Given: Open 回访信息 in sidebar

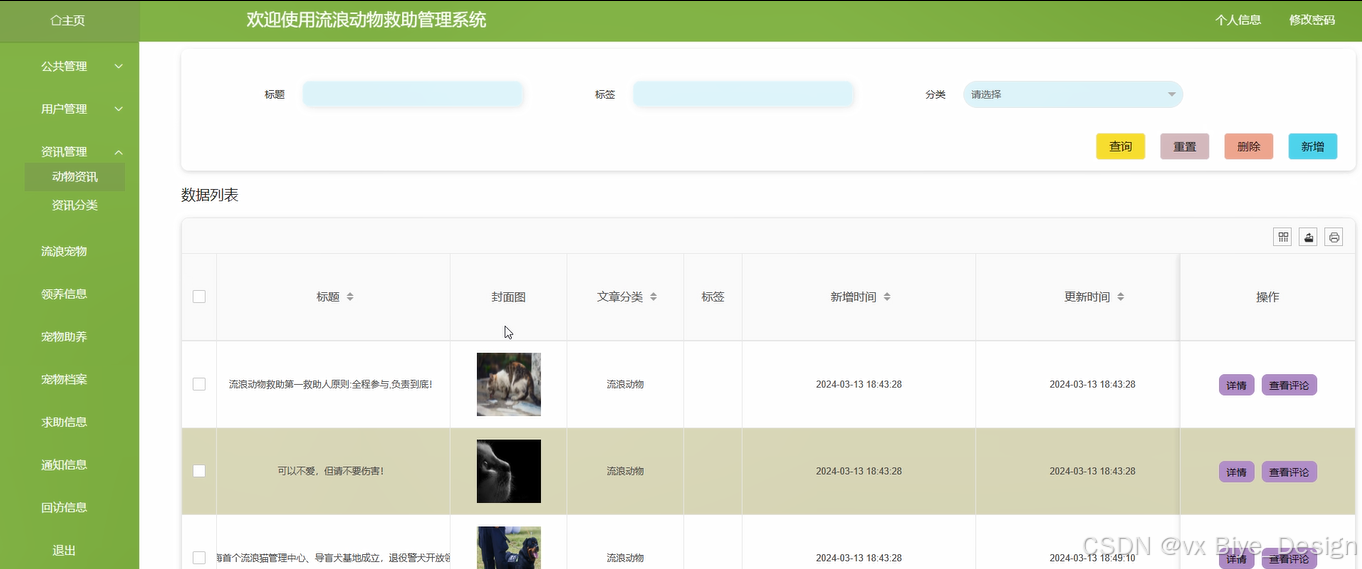Looking at the screenshot, I should point(64,507).
